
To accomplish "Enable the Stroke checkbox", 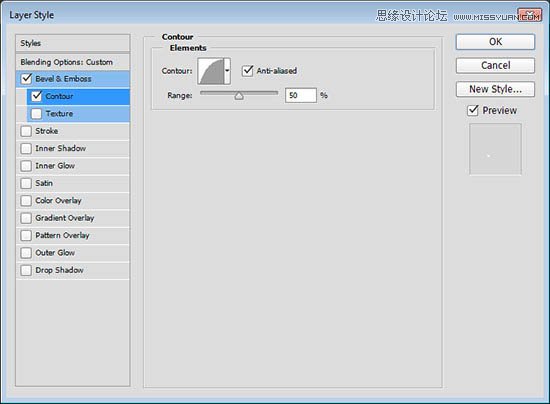I will [x=26, y=131].
